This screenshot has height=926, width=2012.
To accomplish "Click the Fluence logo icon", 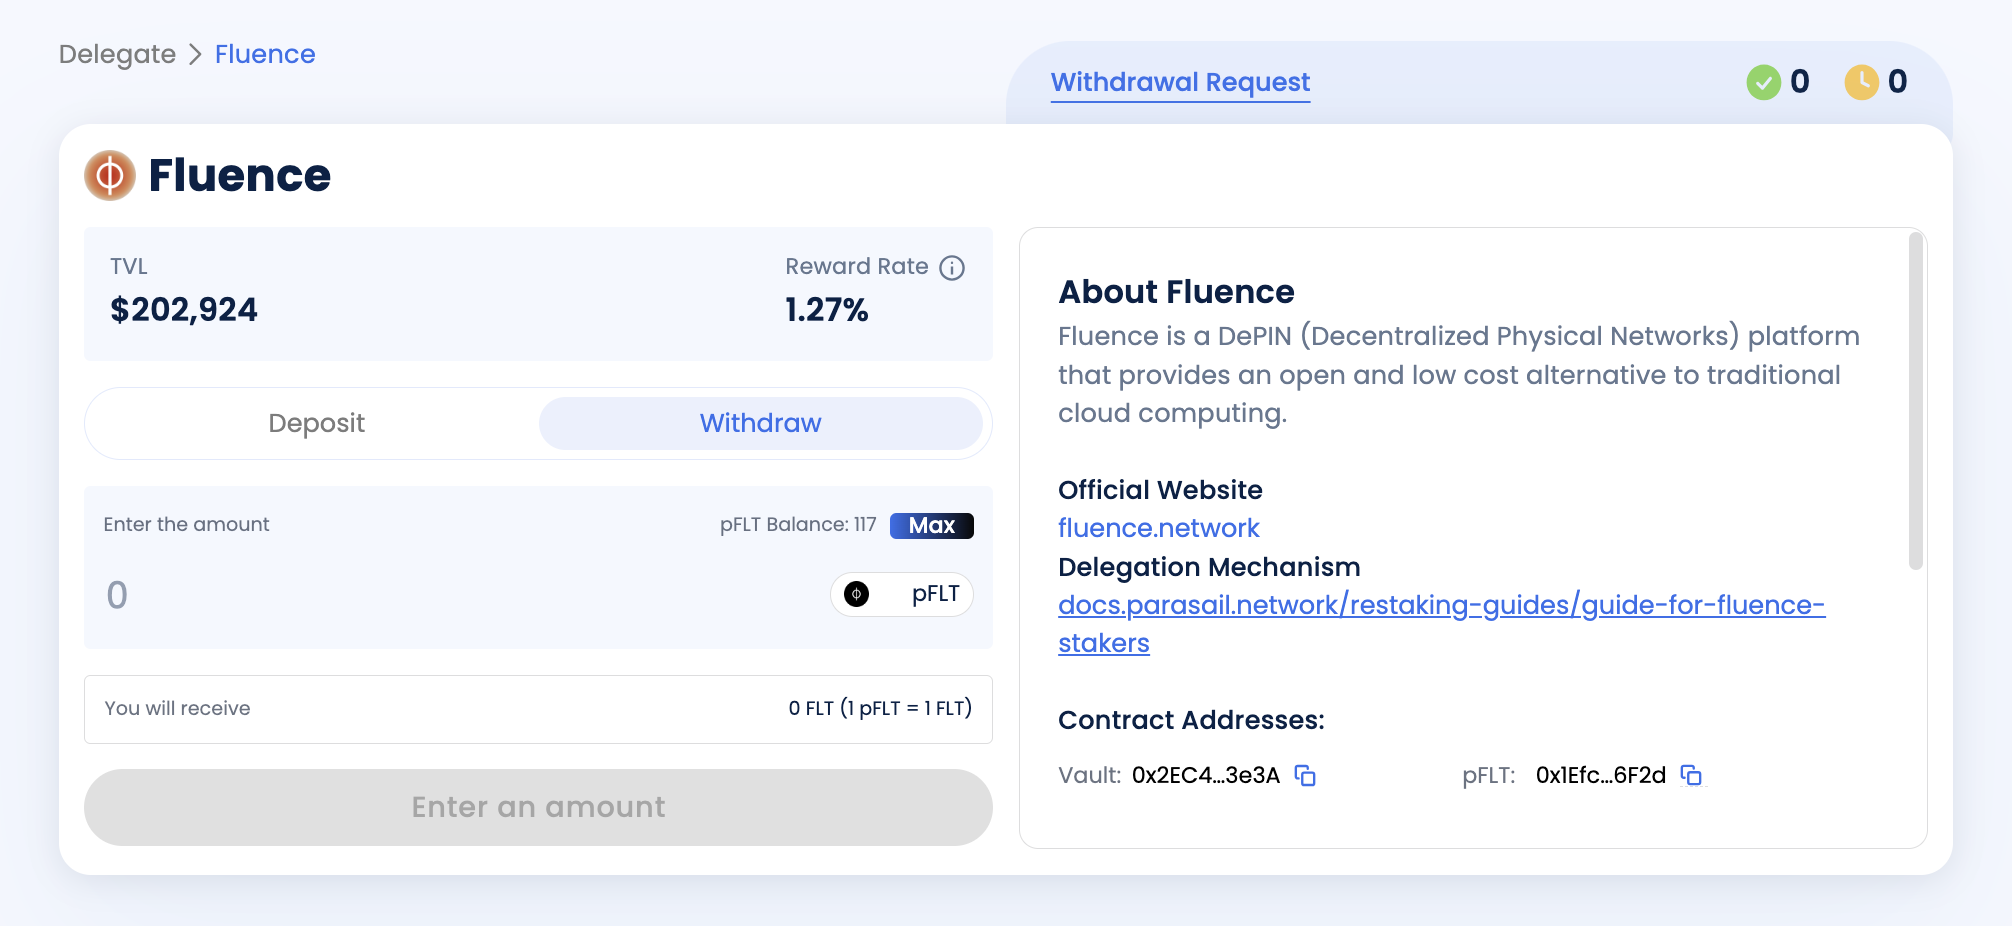I will (110, 176).
